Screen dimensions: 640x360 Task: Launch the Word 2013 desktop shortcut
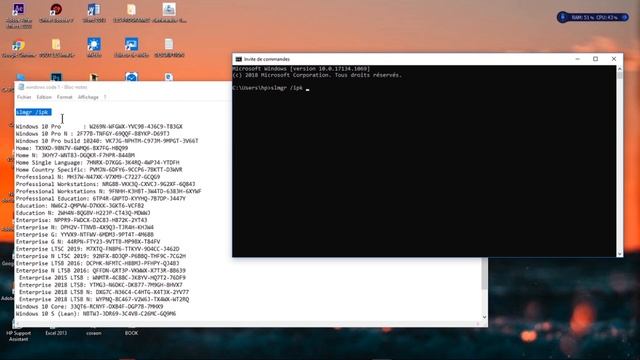point(94,9)
